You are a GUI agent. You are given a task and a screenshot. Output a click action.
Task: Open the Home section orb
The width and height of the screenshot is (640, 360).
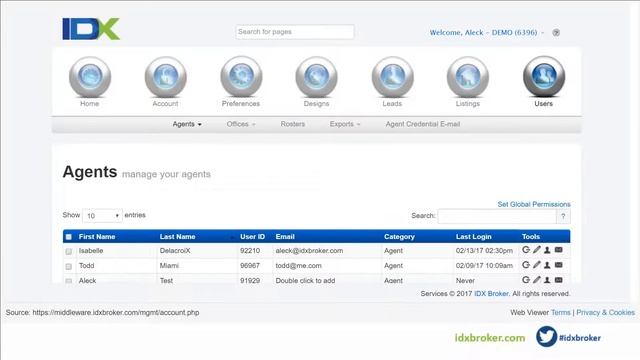[x=90, y=77]
